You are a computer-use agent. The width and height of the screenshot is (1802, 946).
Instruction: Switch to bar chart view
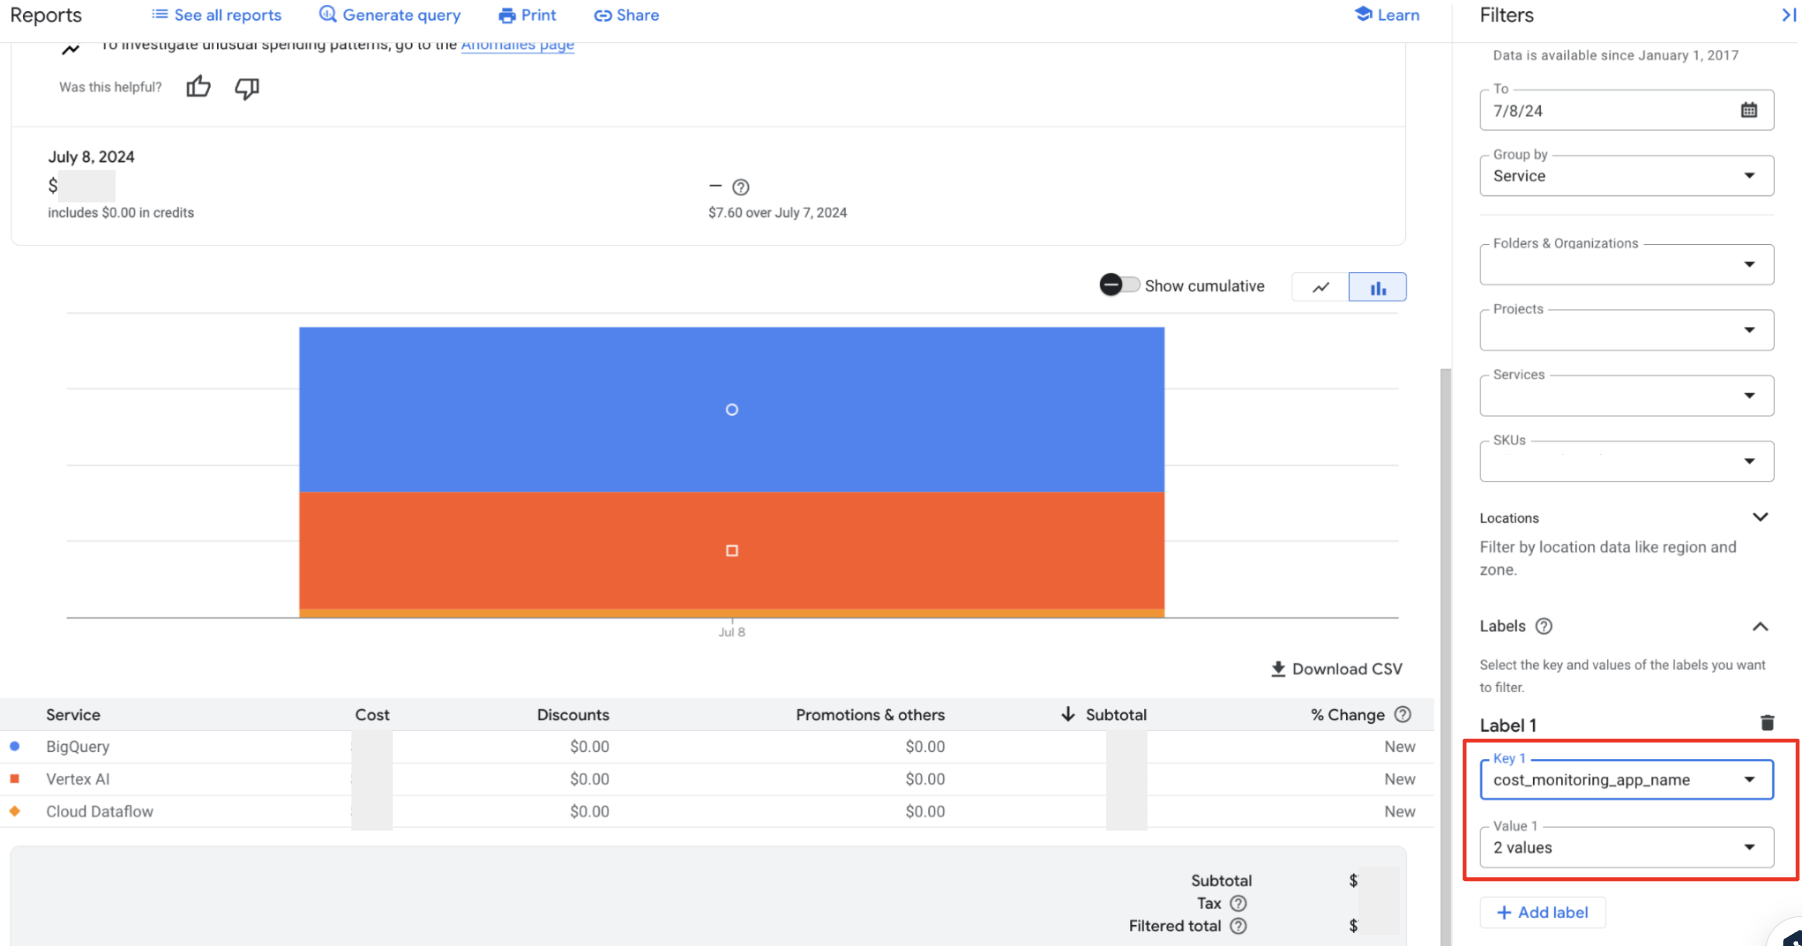coord(1378,287)
